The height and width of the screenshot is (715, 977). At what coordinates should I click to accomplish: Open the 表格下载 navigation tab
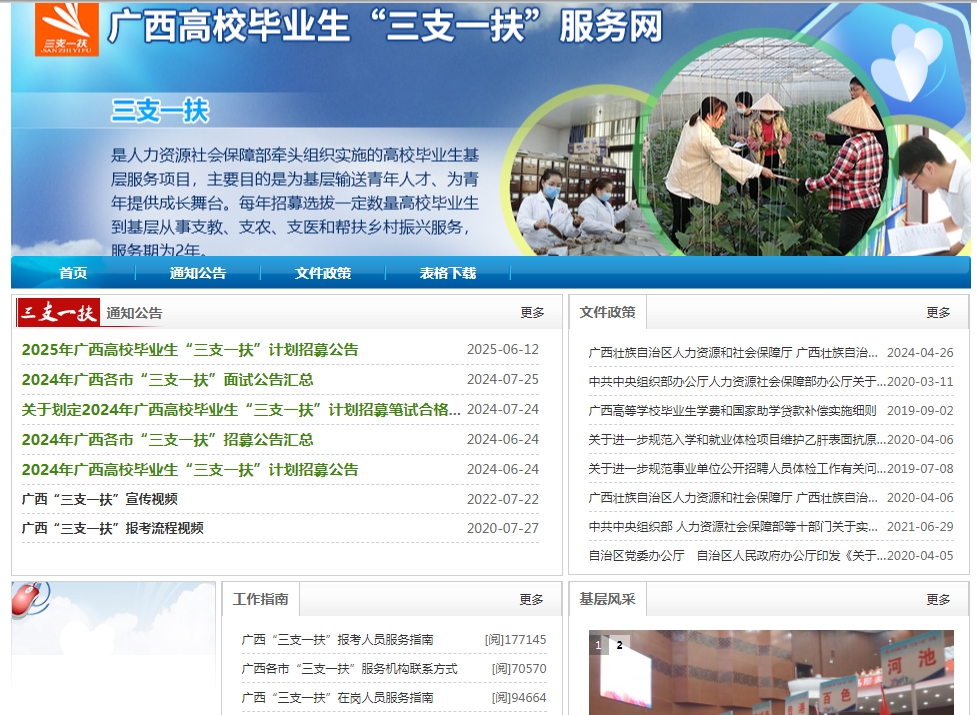pos(448,271)
